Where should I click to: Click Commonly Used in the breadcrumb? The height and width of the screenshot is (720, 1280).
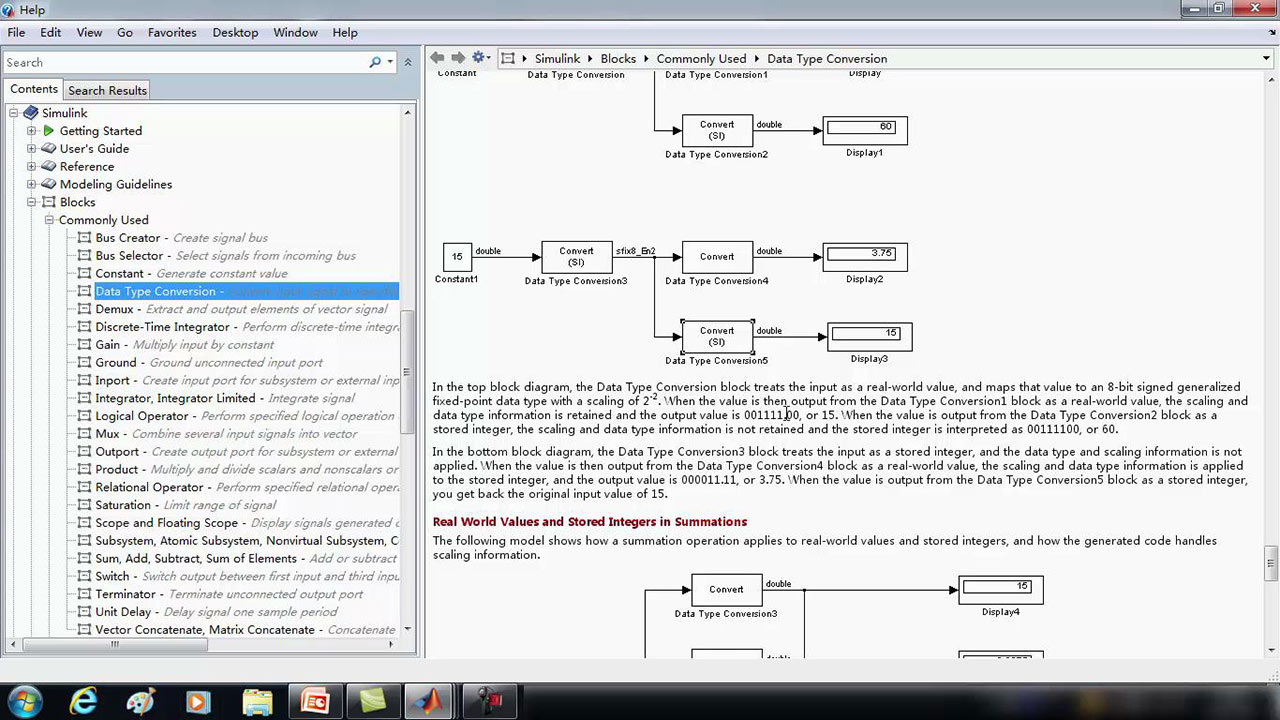pyautogui.click(x=701, y=58)
